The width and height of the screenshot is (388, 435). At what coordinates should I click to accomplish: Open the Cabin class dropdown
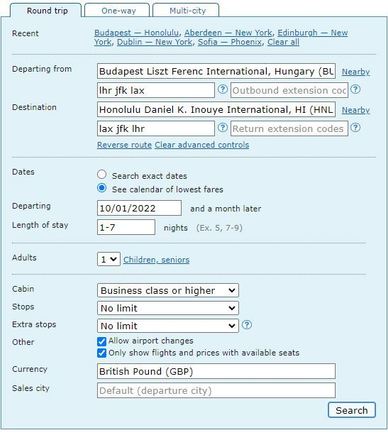coord(168,290)
